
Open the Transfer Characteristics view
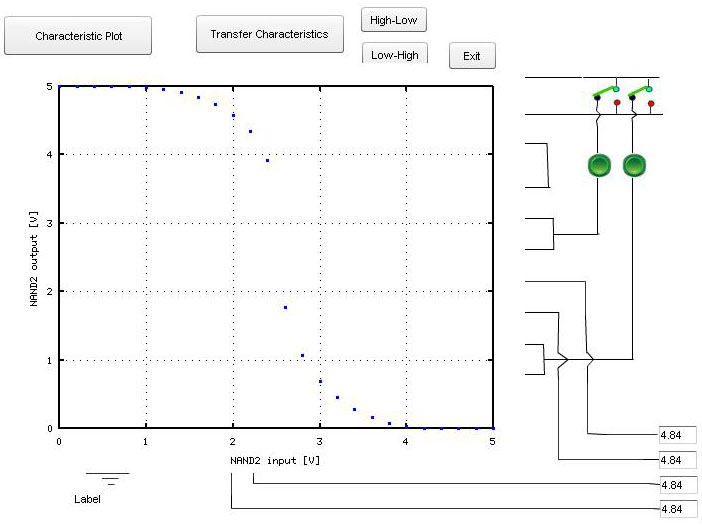pos(269,34)
